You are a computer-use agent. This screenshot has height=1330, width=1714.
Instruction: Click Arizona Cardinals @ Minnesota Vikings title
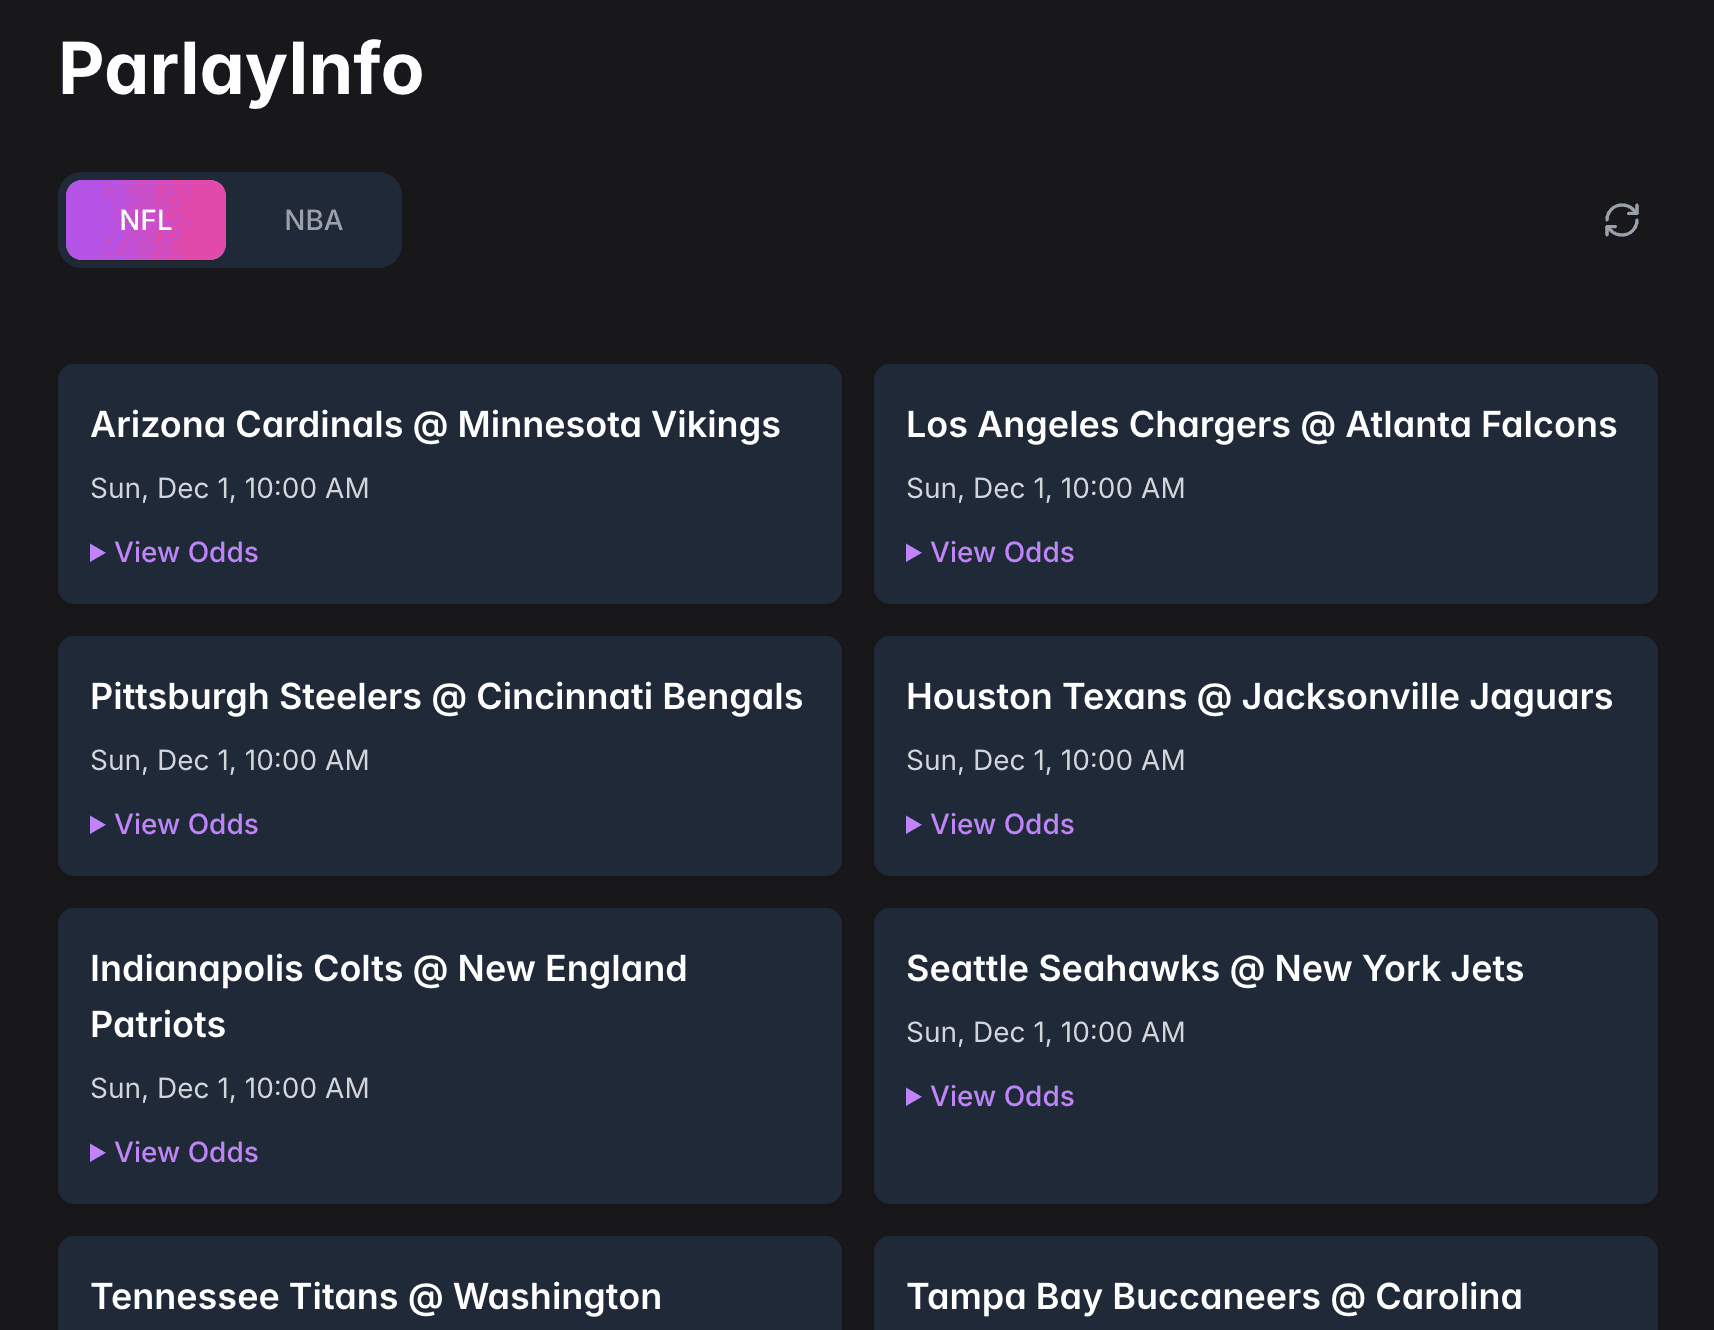[x=435, y=425]
